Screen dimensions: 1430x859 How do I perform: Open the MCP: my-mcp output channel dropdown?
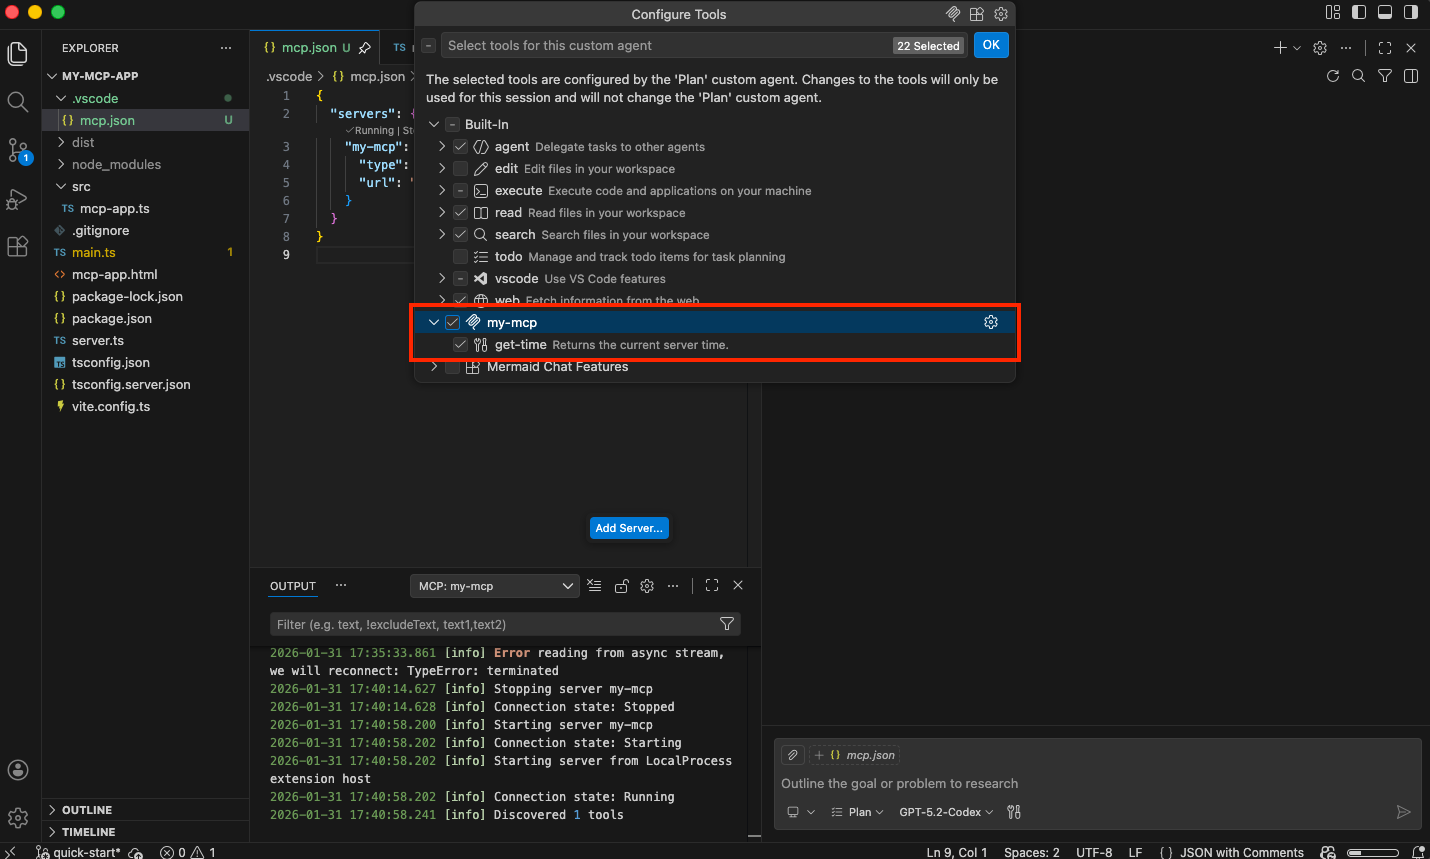click(494, 586)
